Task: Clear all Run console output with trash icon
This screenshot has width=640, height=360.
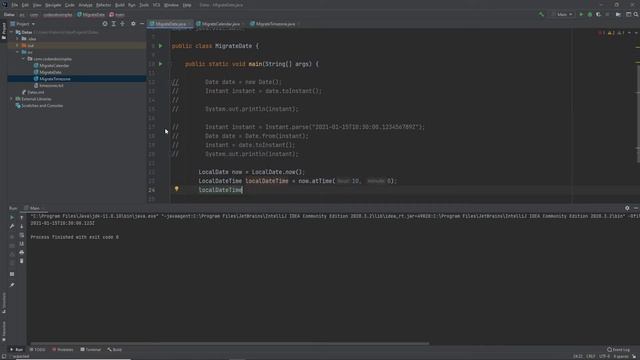Action: 22,261
